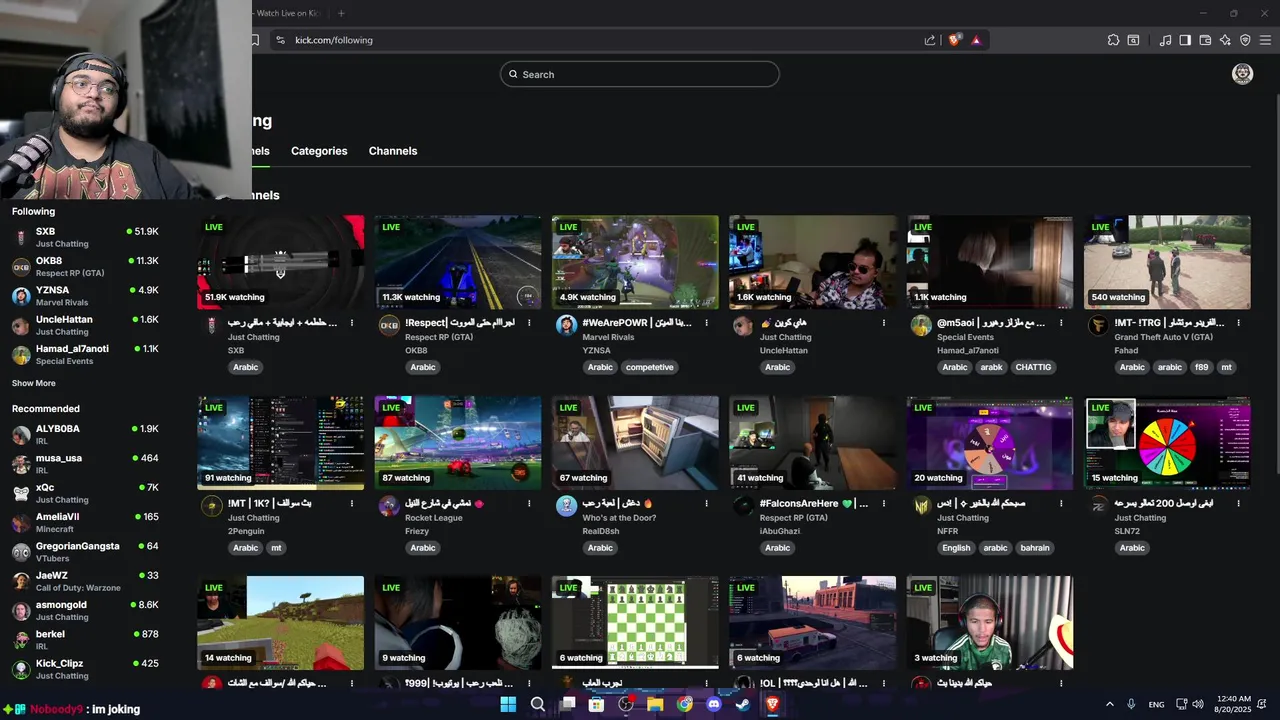The width and height of the screenshot is (1280, 720).
Task: Open options menu for Fahad stream card
Action: pos(1238,323)
